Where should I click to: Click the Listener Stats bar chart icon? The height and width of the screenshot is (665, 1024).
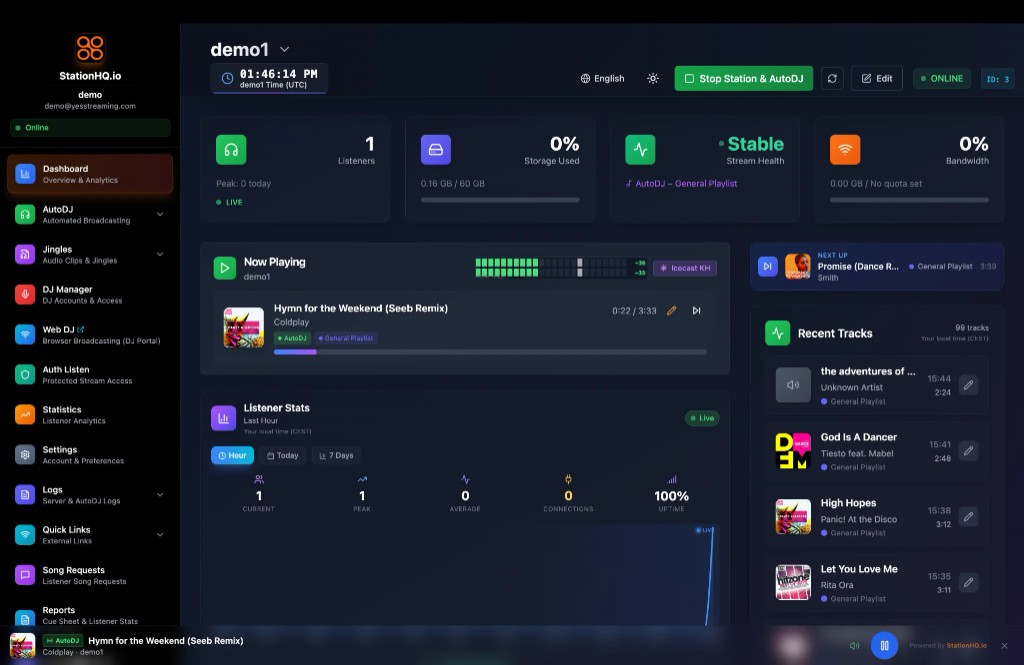(x=223, y=418)
